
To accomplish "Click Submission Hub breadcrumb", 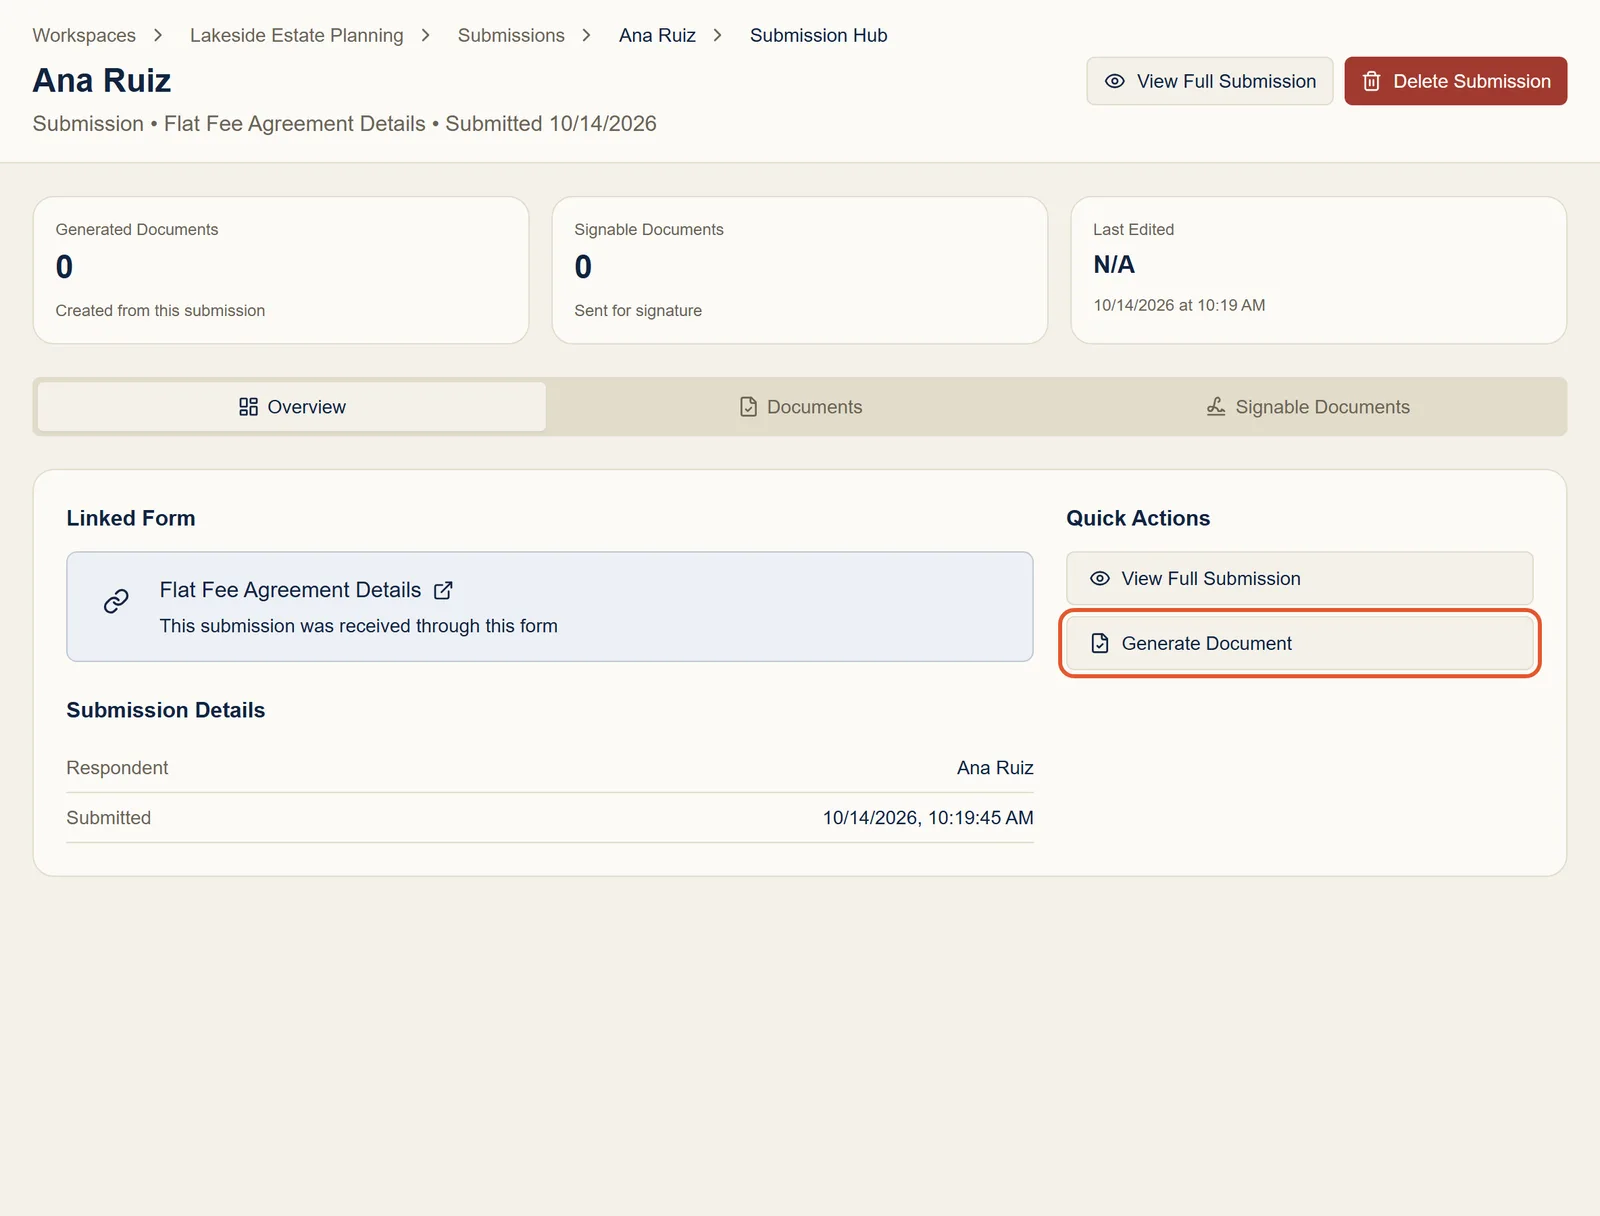I will [x=819, y=35].
